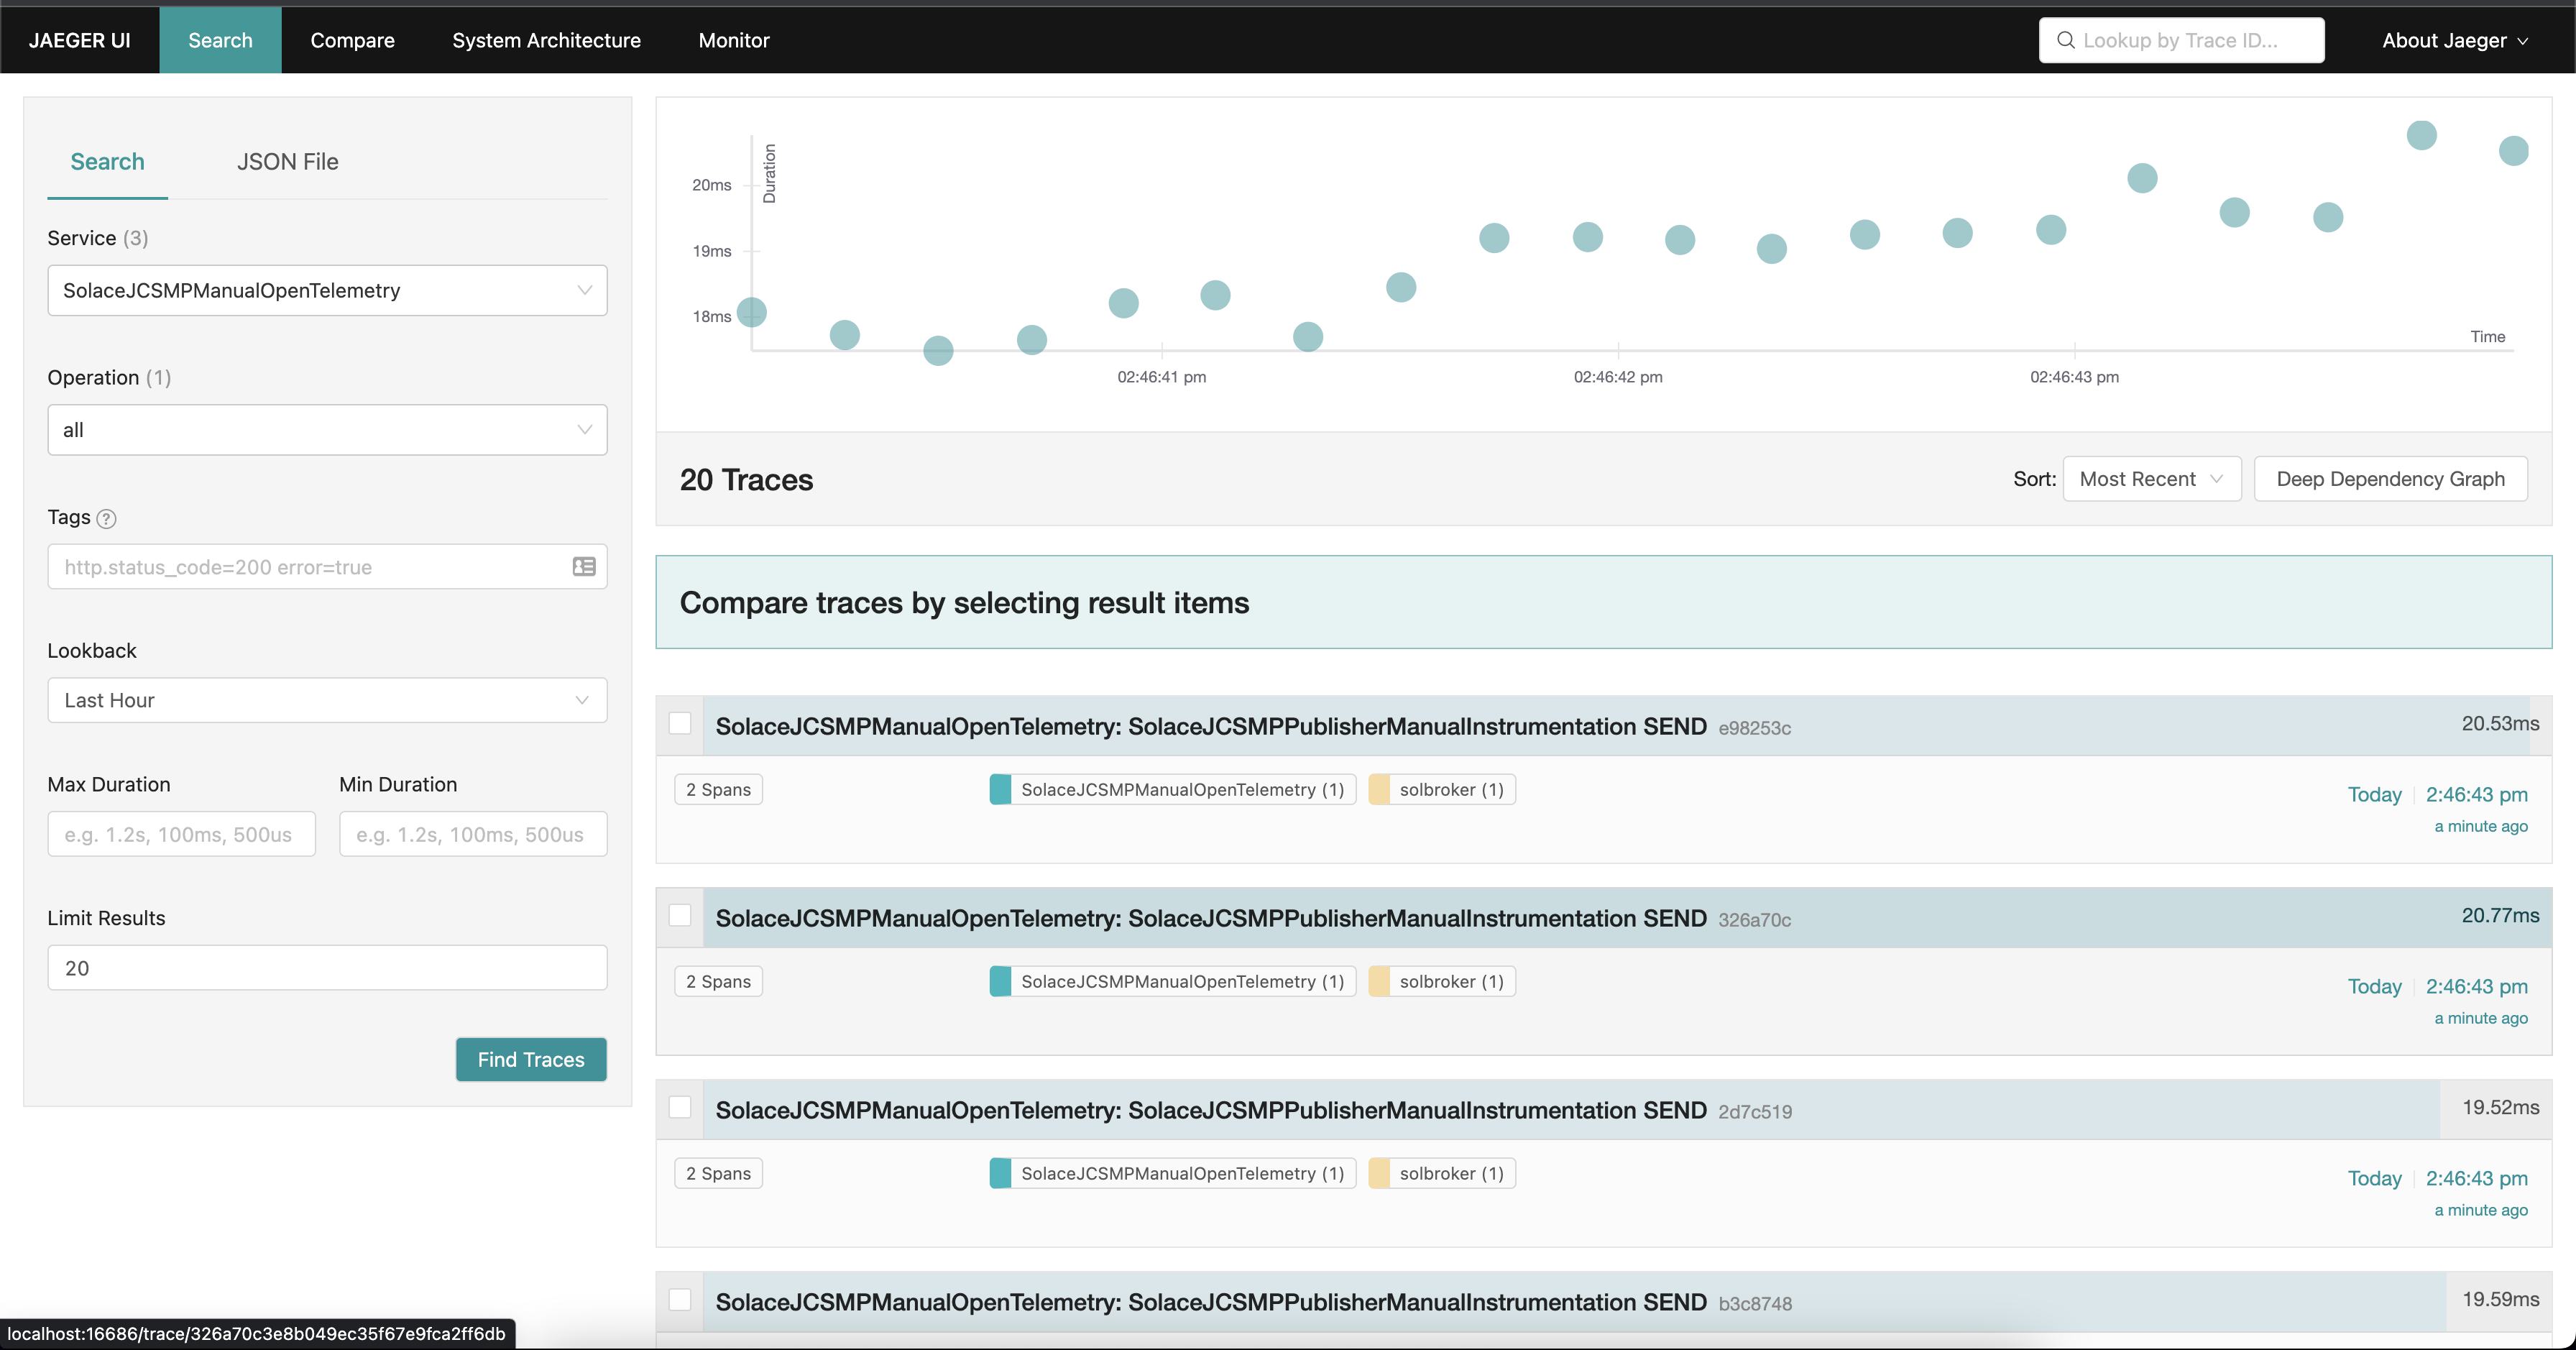
Task: Click the Tags help question-mark icon
Action: coord(106,518)
